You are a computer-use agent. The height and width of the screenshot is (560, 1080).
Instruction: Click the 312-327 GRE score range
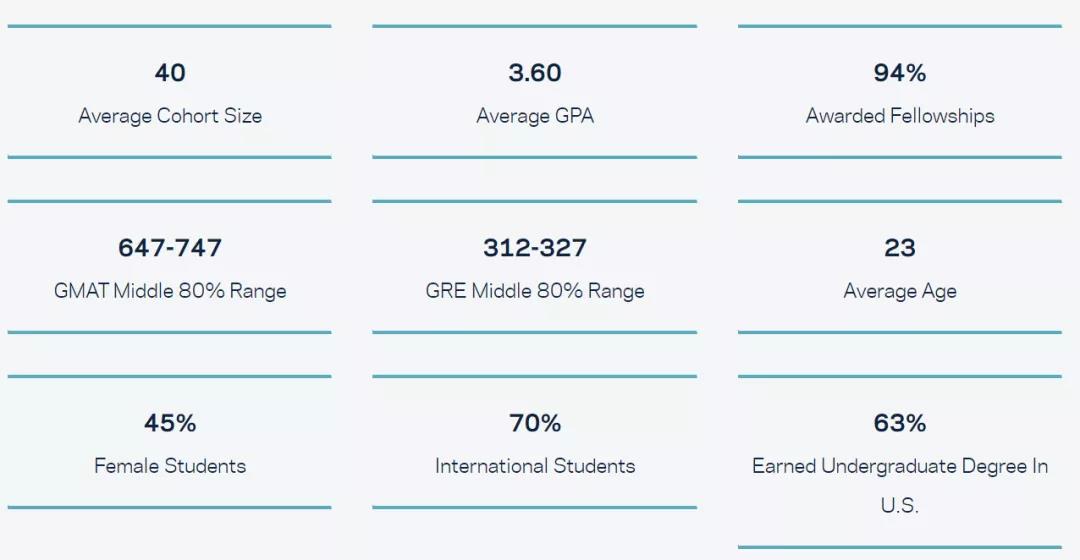click(535, 248)
